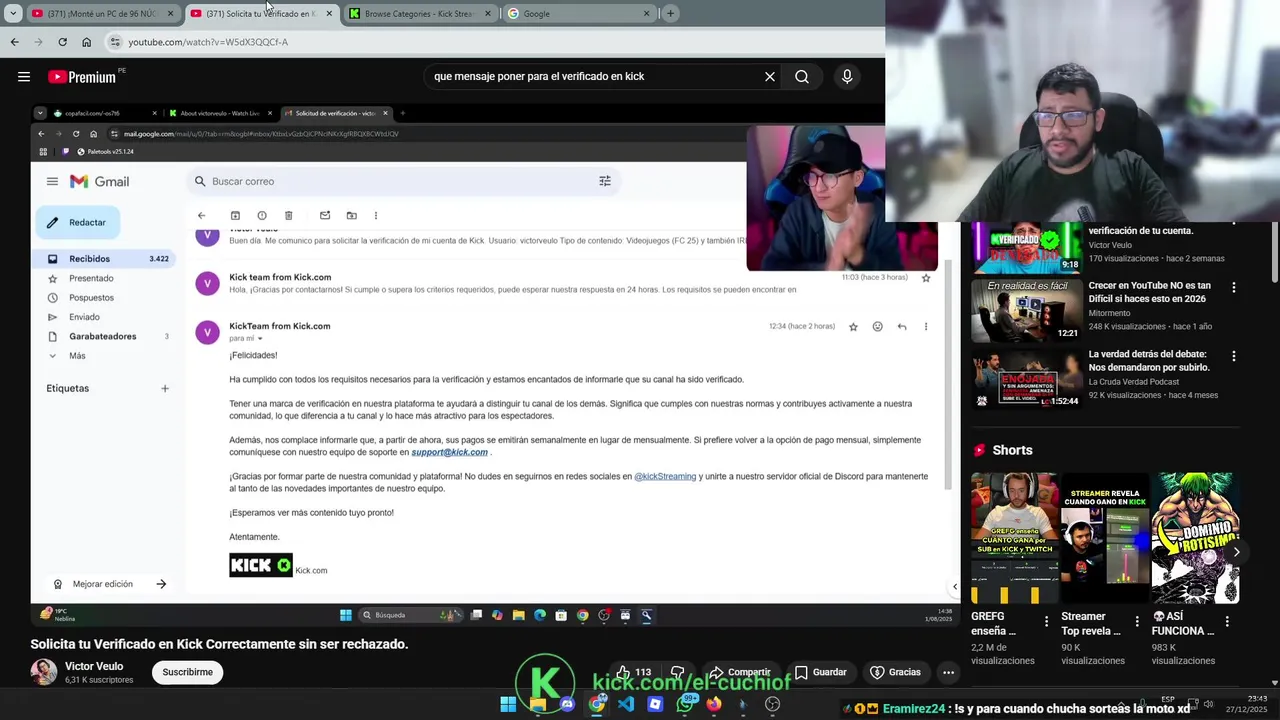Open the 'DOMINIO ROTISIMO' short thumbnail

[1195, 538]
